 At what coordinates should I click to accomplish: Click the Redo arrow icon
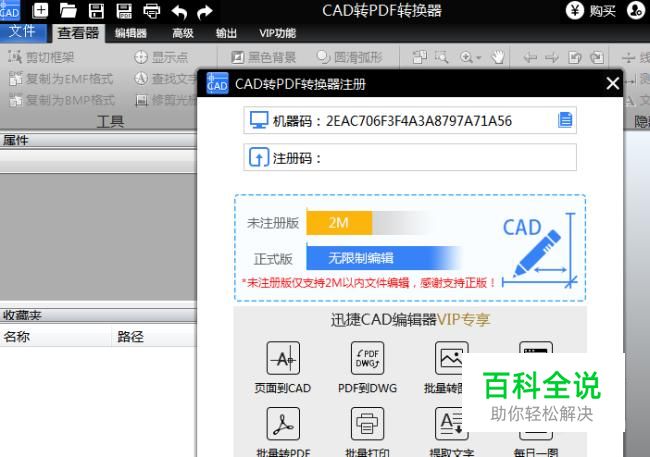point(205,12)
